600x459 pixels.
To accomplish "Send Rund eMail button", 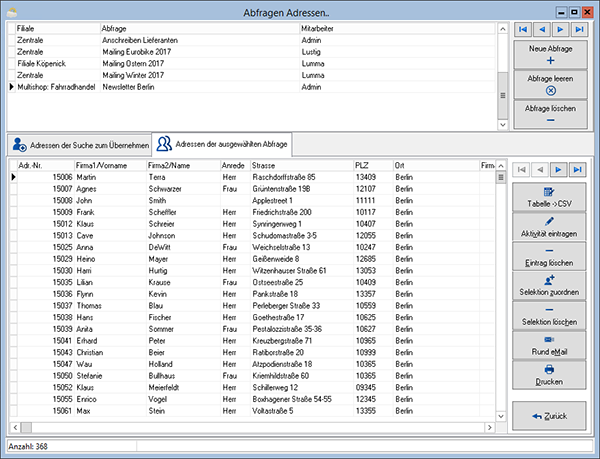I will (549, 345).
